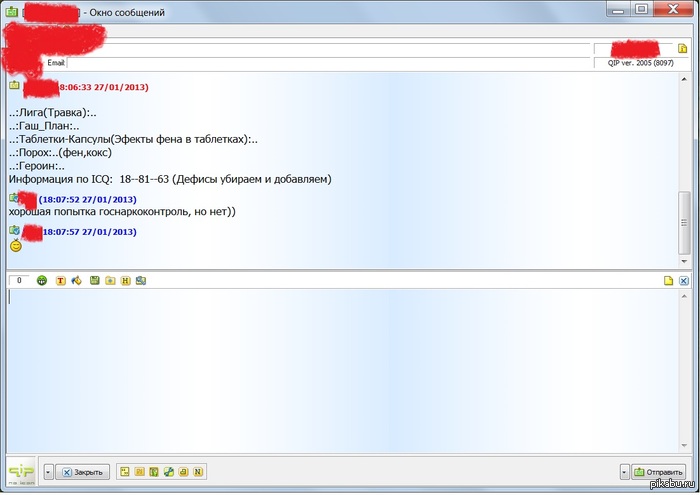Click the input area scrollbar down arrow

point(684,445)
